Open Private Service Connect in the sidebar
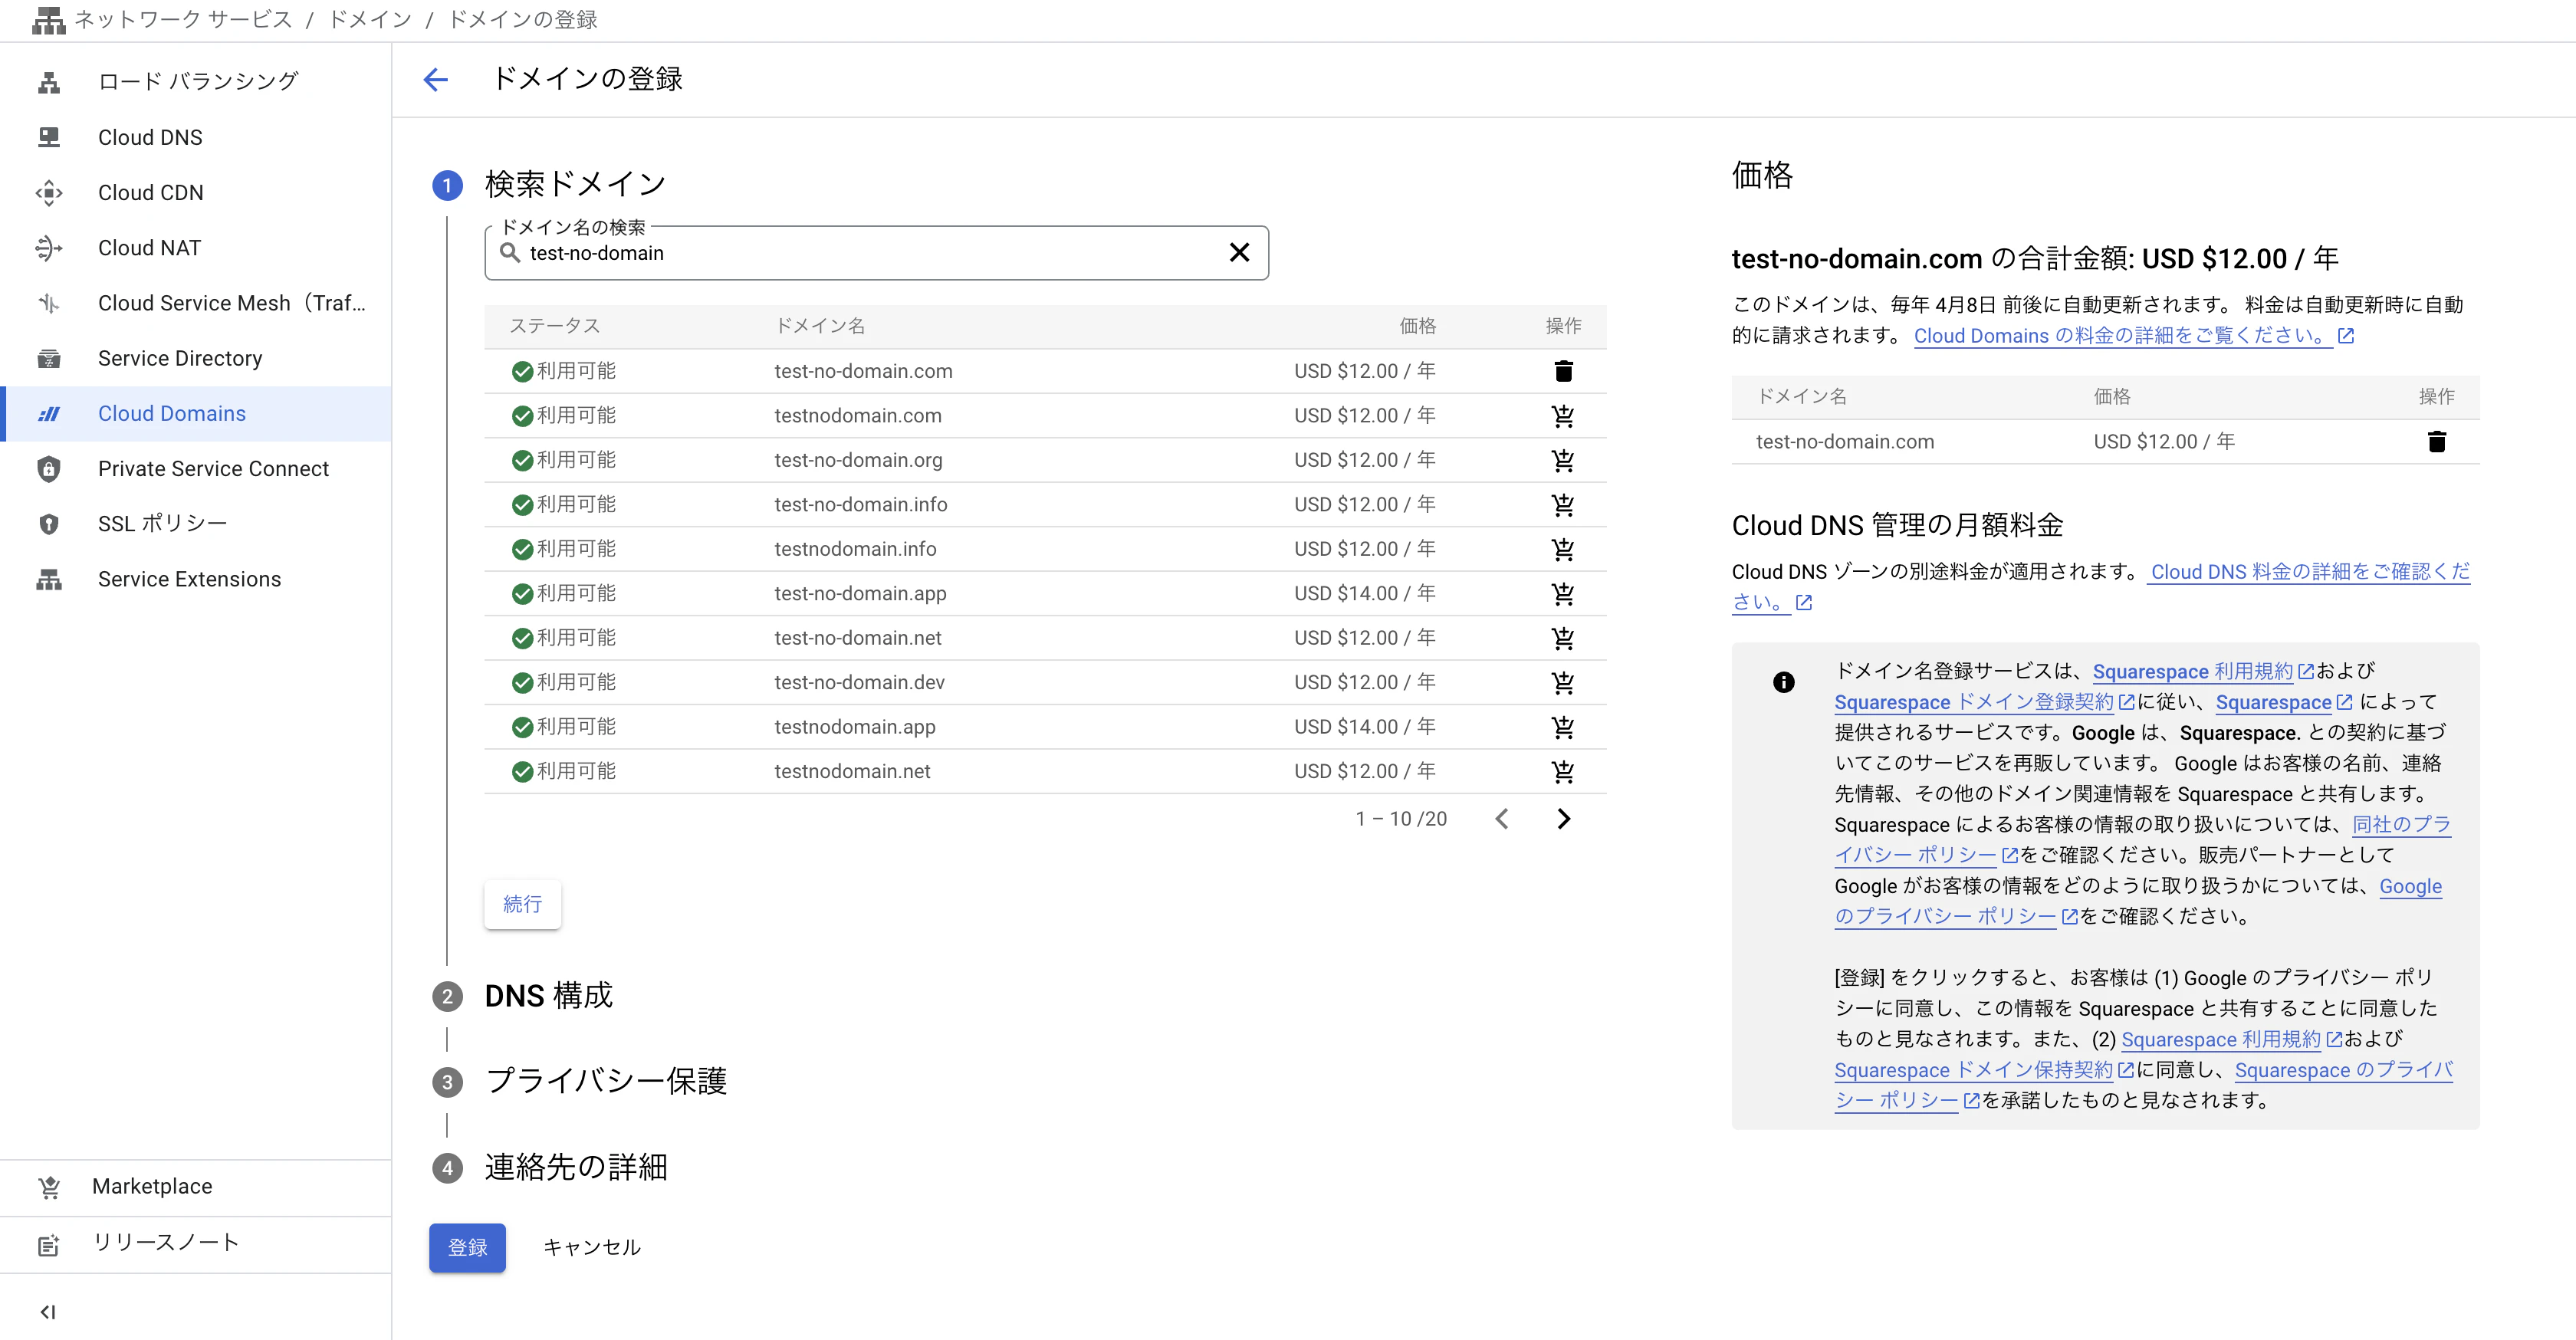The width and height of the screenshot is (2576, 1340). (x=196, y=469)
